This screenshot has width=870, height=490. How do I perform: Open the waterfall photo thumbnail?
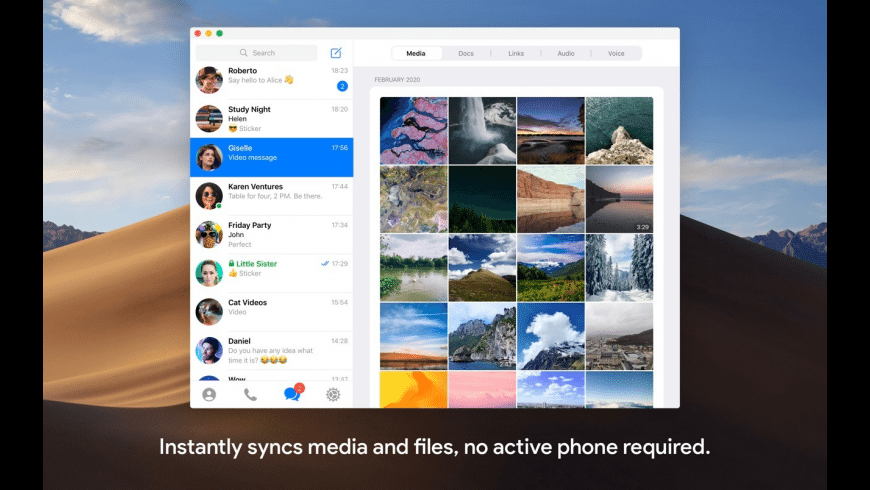[x=482, y=130]
